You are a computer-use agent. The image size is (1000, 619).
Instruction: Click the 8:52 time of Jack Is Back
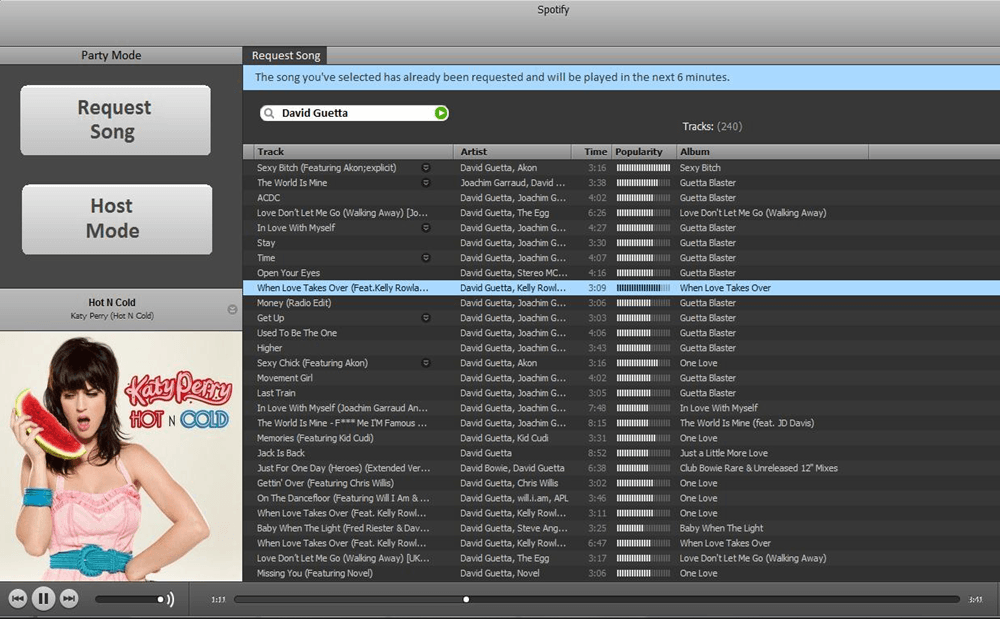[597, 453]
